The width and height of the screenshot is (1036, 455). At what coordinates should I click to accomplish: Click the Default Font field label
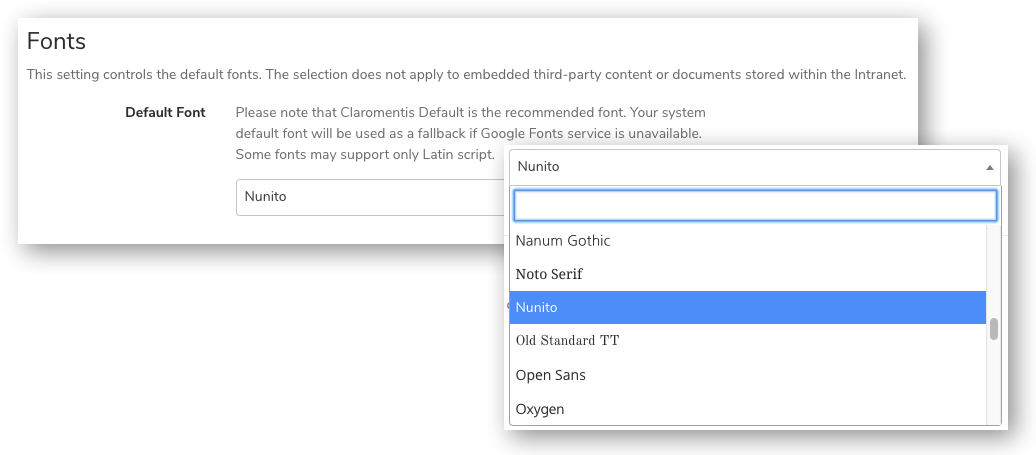(165, 113)
